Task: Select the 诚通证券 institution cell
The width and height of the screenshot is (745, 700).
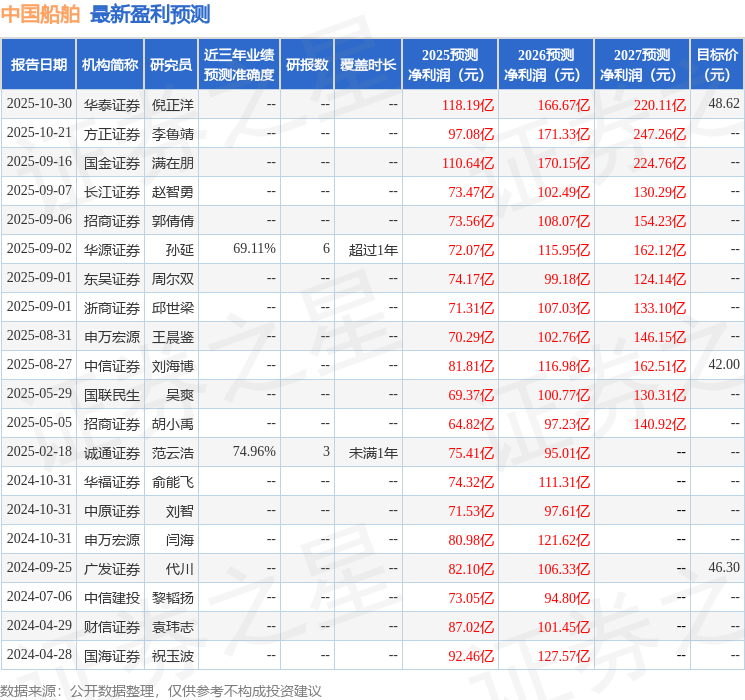Action: pyautogui.click(x=112, y=453)
